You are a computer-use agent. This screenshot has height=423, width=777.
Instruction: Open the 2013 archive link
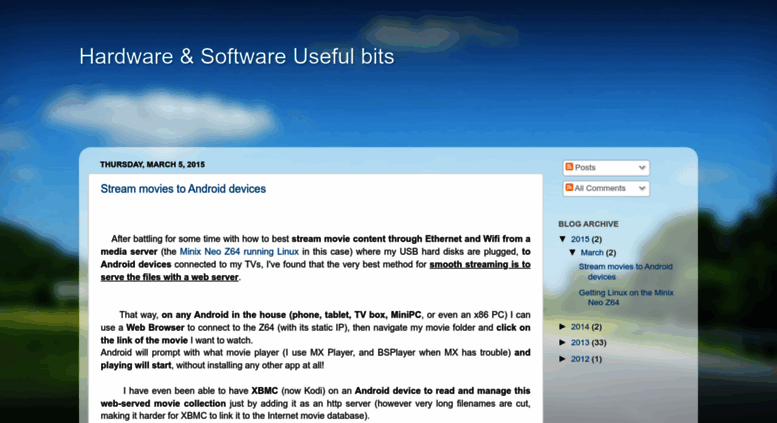tap(580, 343)
